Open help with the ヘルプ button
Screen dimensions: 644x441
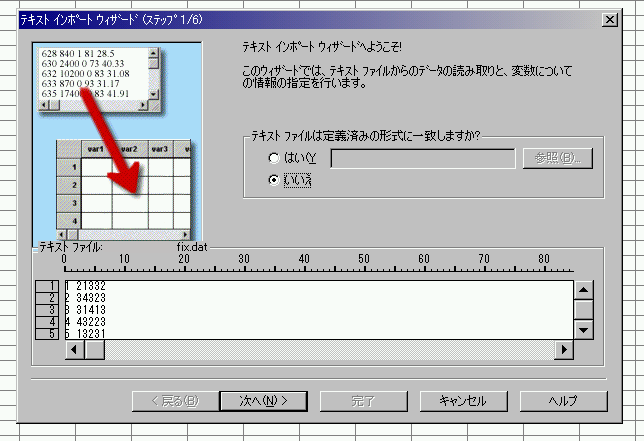563,400
